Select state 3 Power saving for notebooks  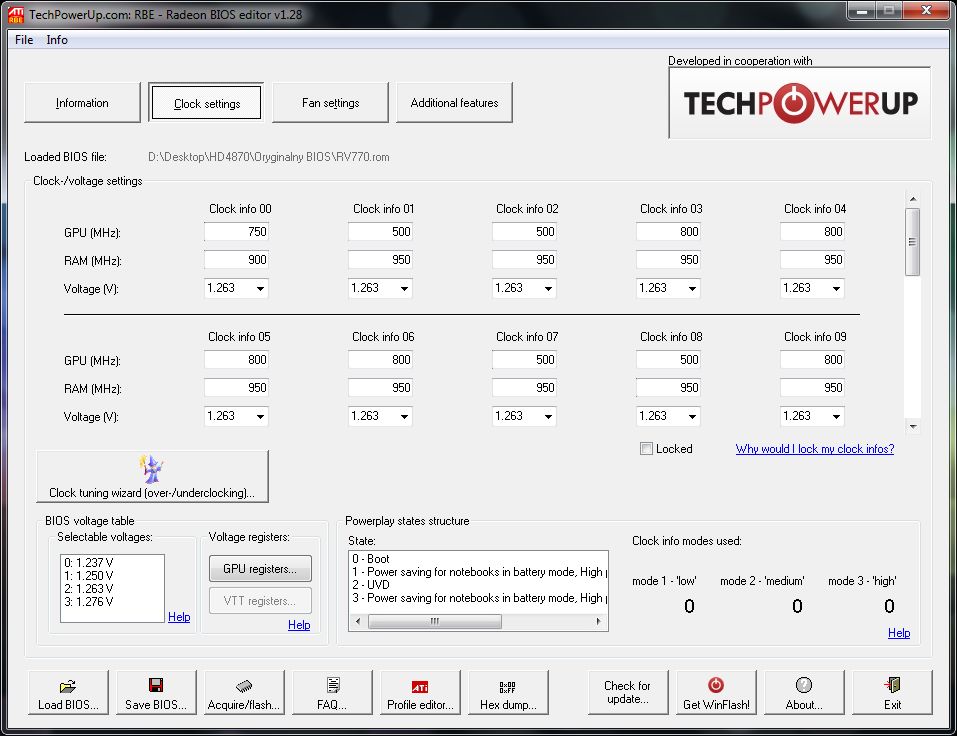(478, 598)
